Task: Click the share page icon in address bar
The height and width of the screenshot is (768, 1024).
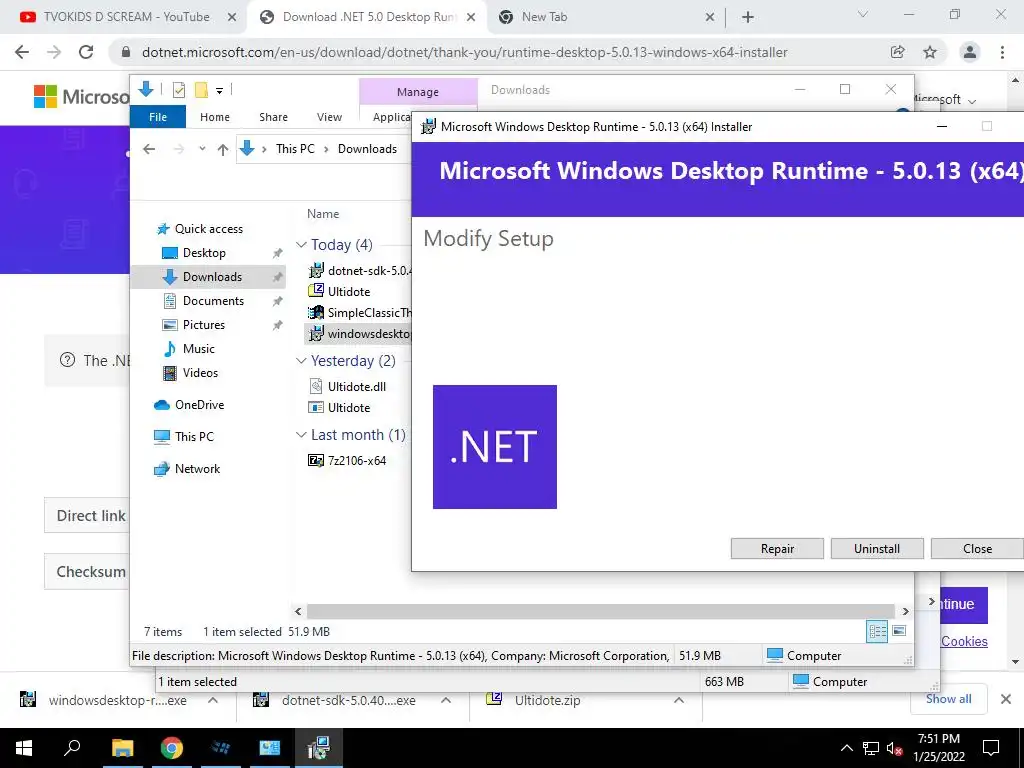Action: 898,52
